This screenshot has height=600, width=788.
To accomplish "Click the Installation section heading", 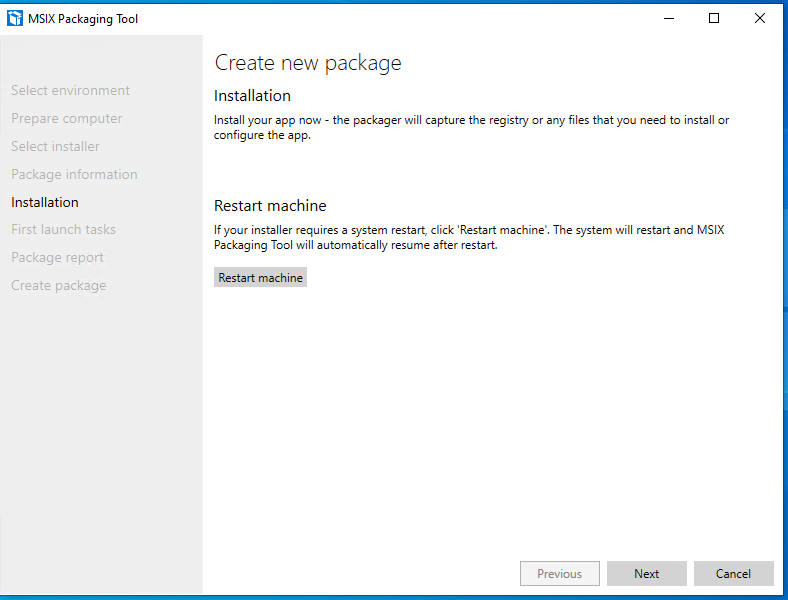I will coord(252,95).
